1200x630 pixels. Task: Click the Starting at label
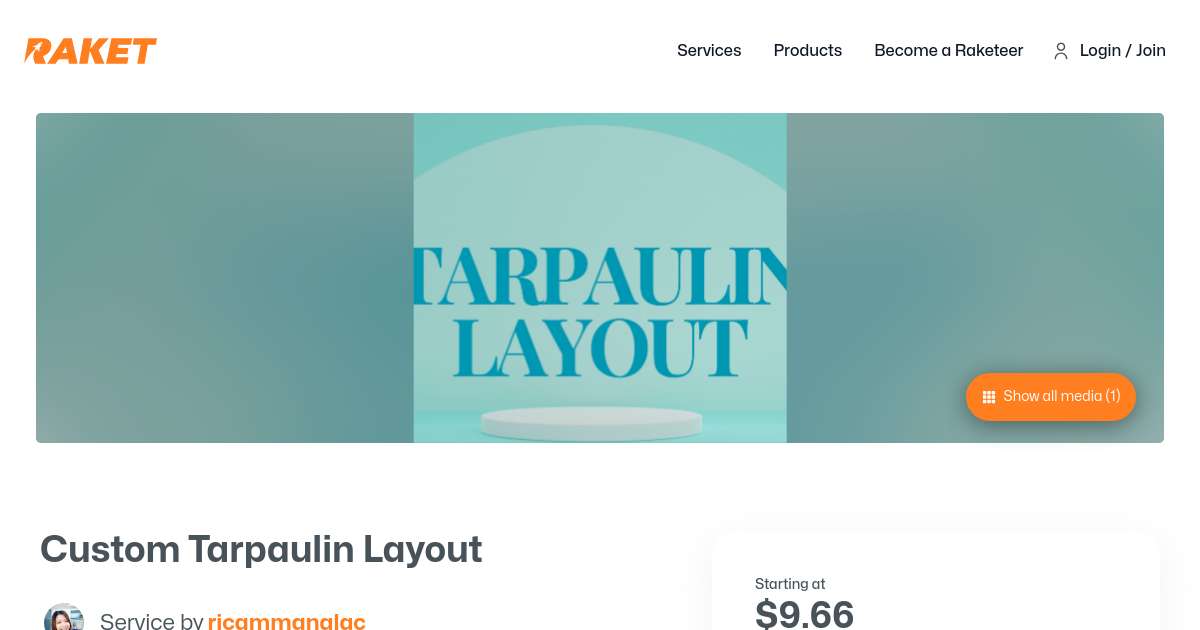[x=790, y=584]
